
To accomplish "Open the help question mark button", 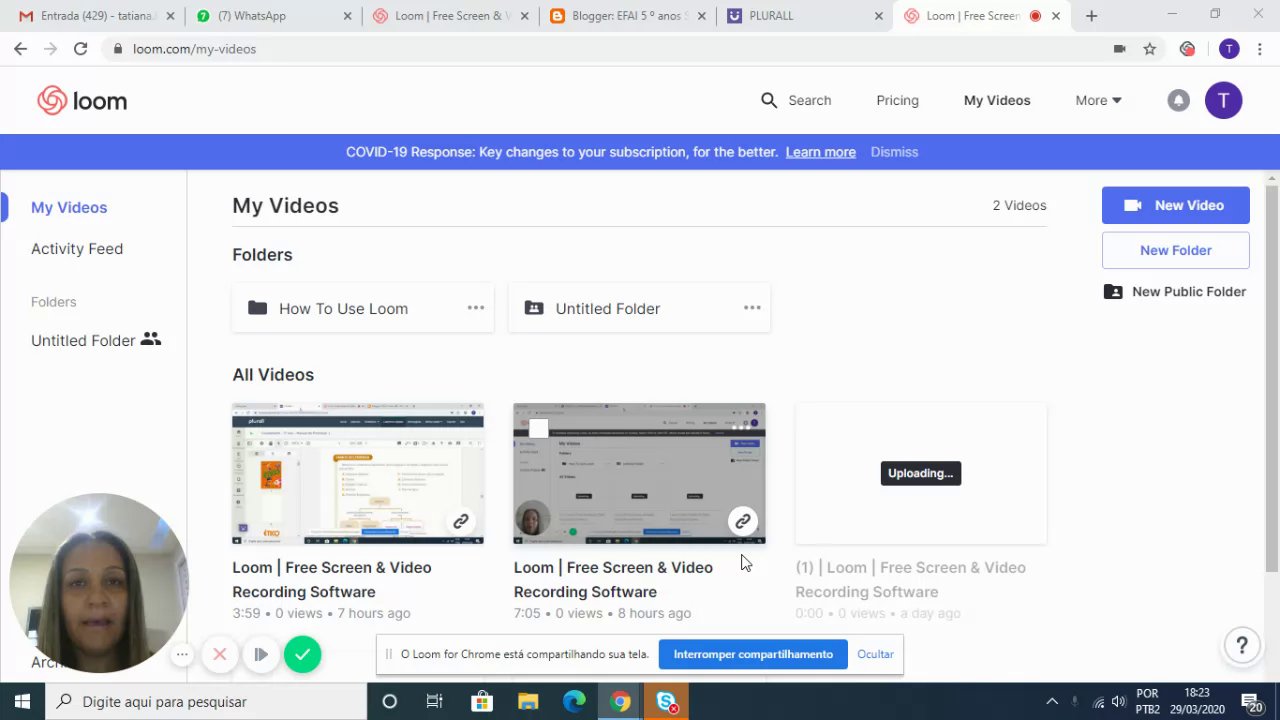I will pos(1241,645).
